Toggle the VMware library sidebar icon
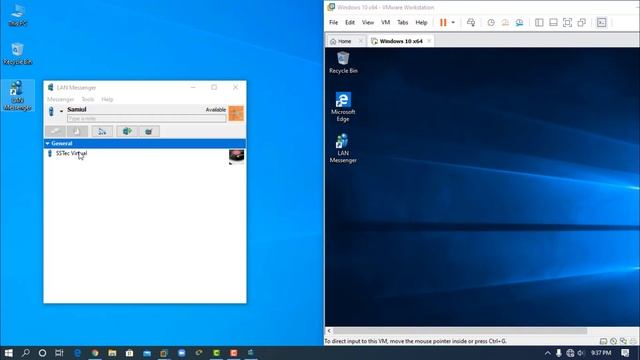The width and height of the screenshot is (640, 360). [539, 22]
